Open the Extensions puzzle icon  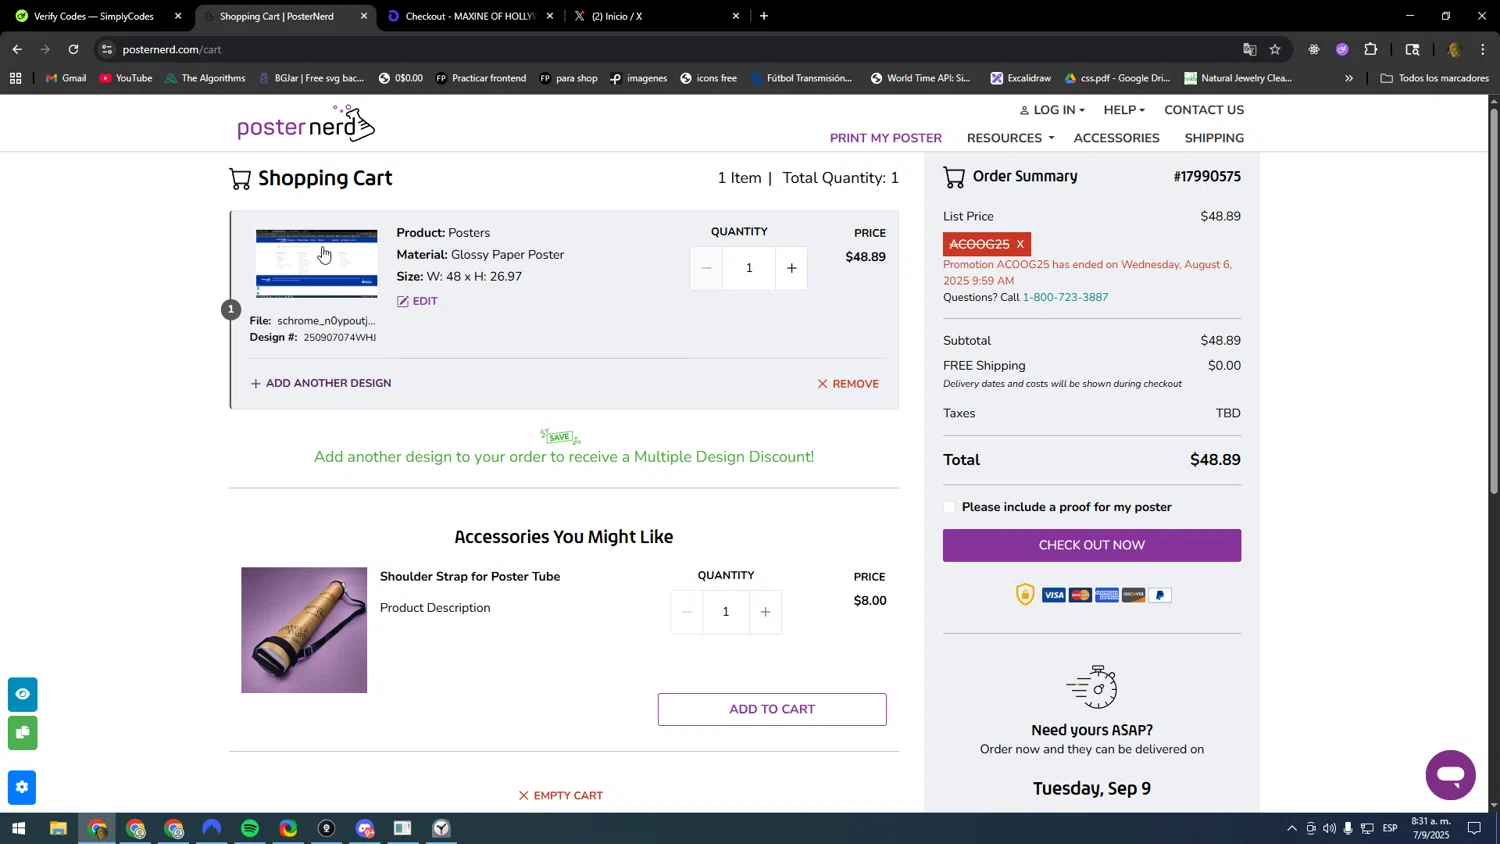coord(1371,49)
